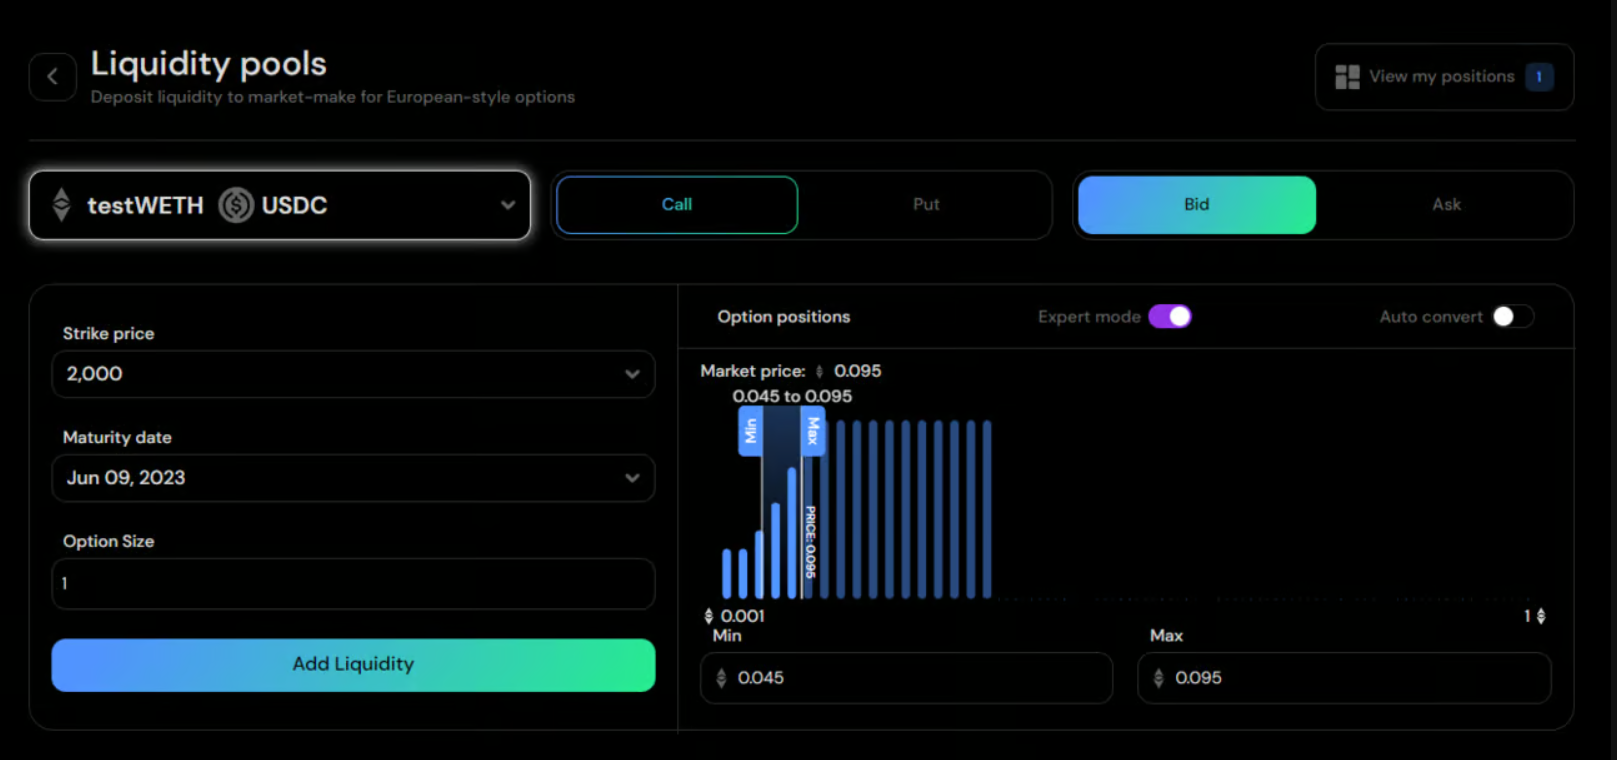Enable the Auto convert toggle

(x=1512, y=317)
